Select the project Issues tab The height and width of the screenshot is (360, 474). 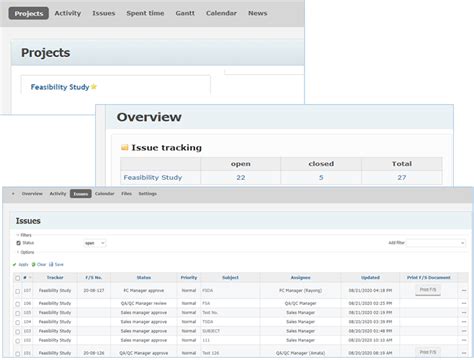81,194
